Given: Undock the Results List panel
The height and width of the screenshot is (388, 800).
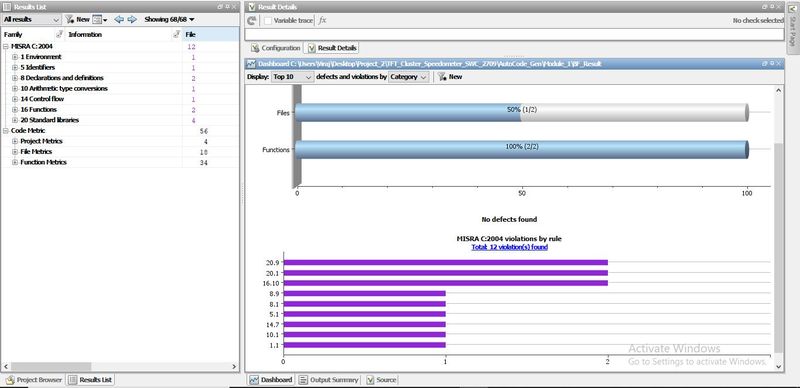Looking at the screenshot, I should click(x=220, y=7).
